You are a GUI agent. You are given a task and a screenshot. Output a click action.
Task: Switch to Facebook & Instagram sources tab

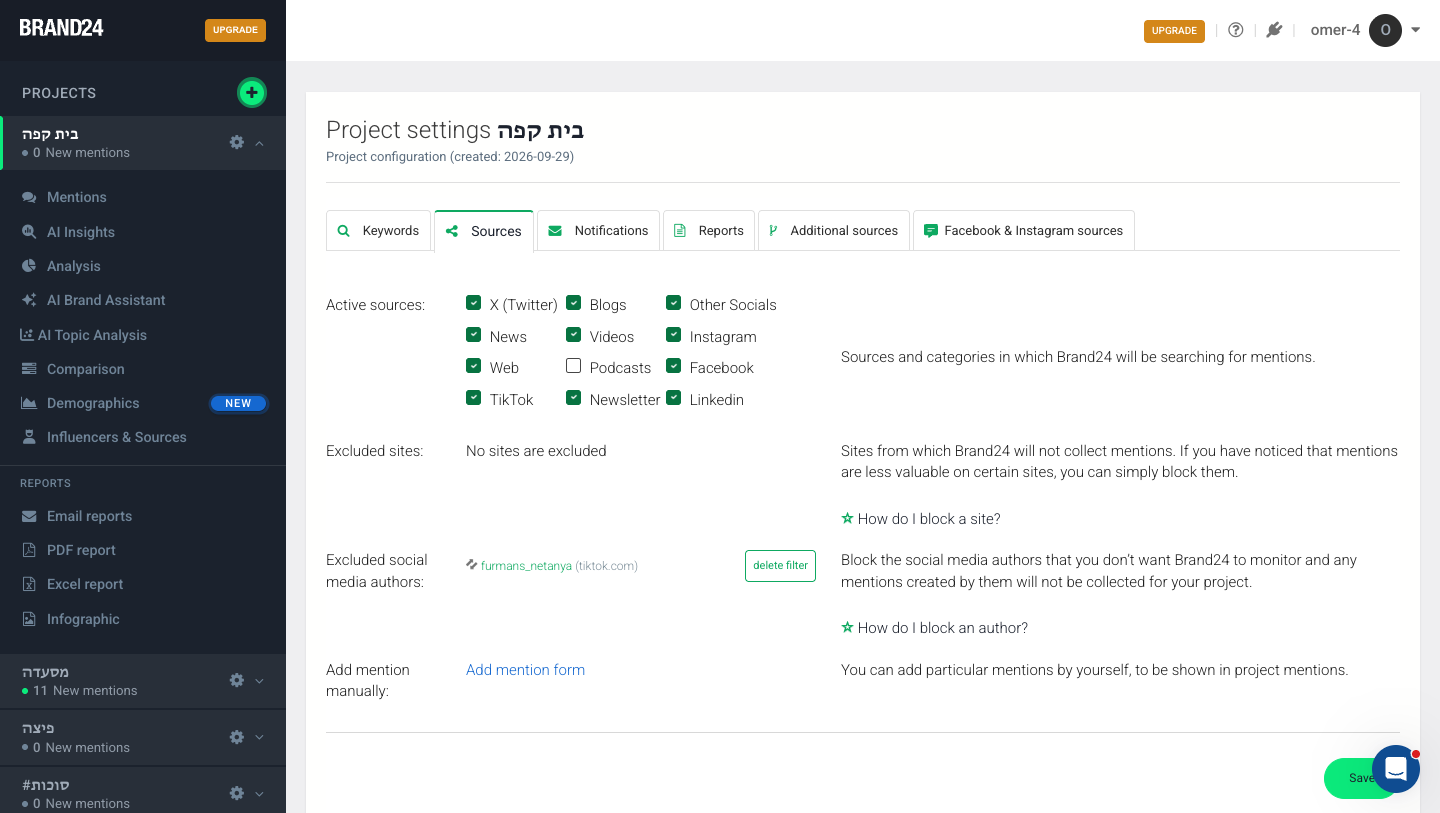[x=1024, y=230]
